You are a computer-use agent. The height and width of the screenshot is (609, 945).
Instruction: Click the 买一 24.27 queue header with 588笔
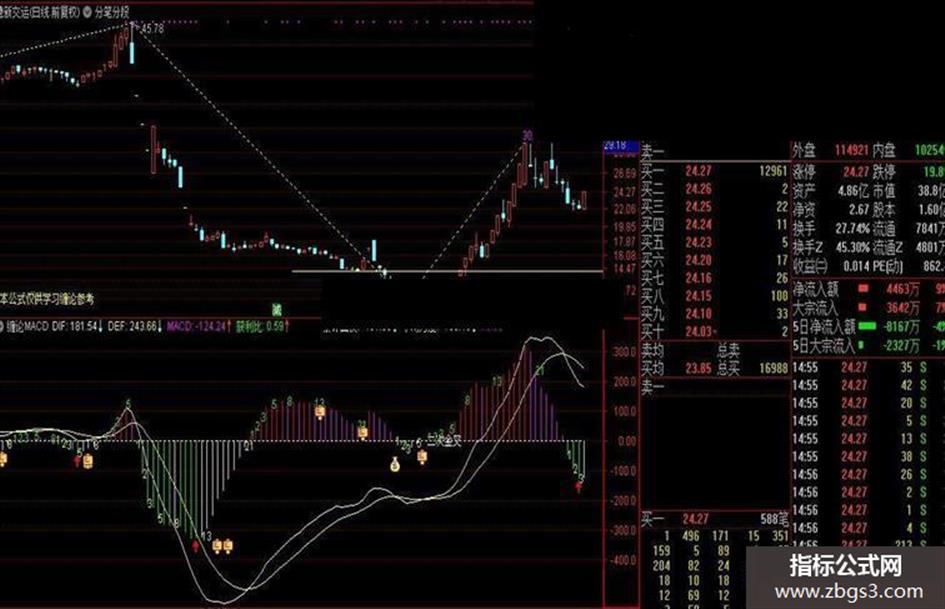(714, 519)
